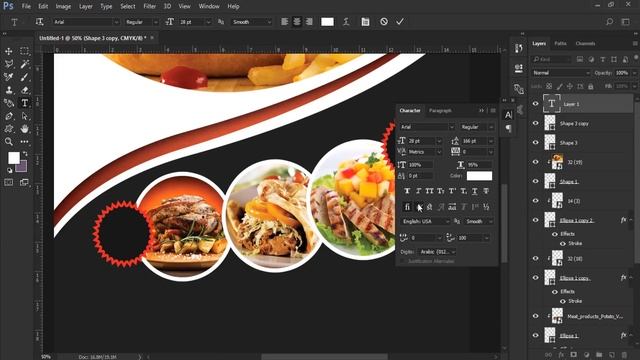This screenshot has width=640, height=360.
Task: Select the Horizontal Type tool
Action: [x=24, y=103]
